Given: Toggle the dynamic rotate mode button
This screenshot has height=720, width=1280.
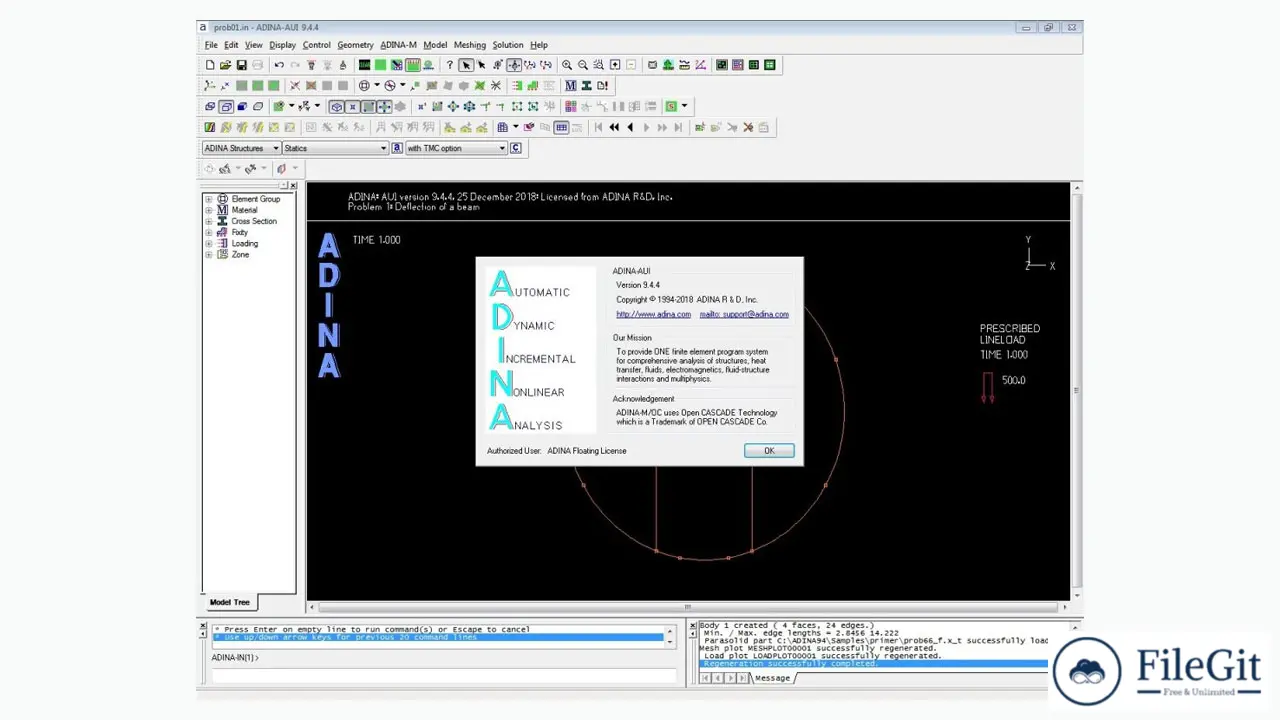Looking at the screenshot, I should pyautogui.click(x=514, y=65).
